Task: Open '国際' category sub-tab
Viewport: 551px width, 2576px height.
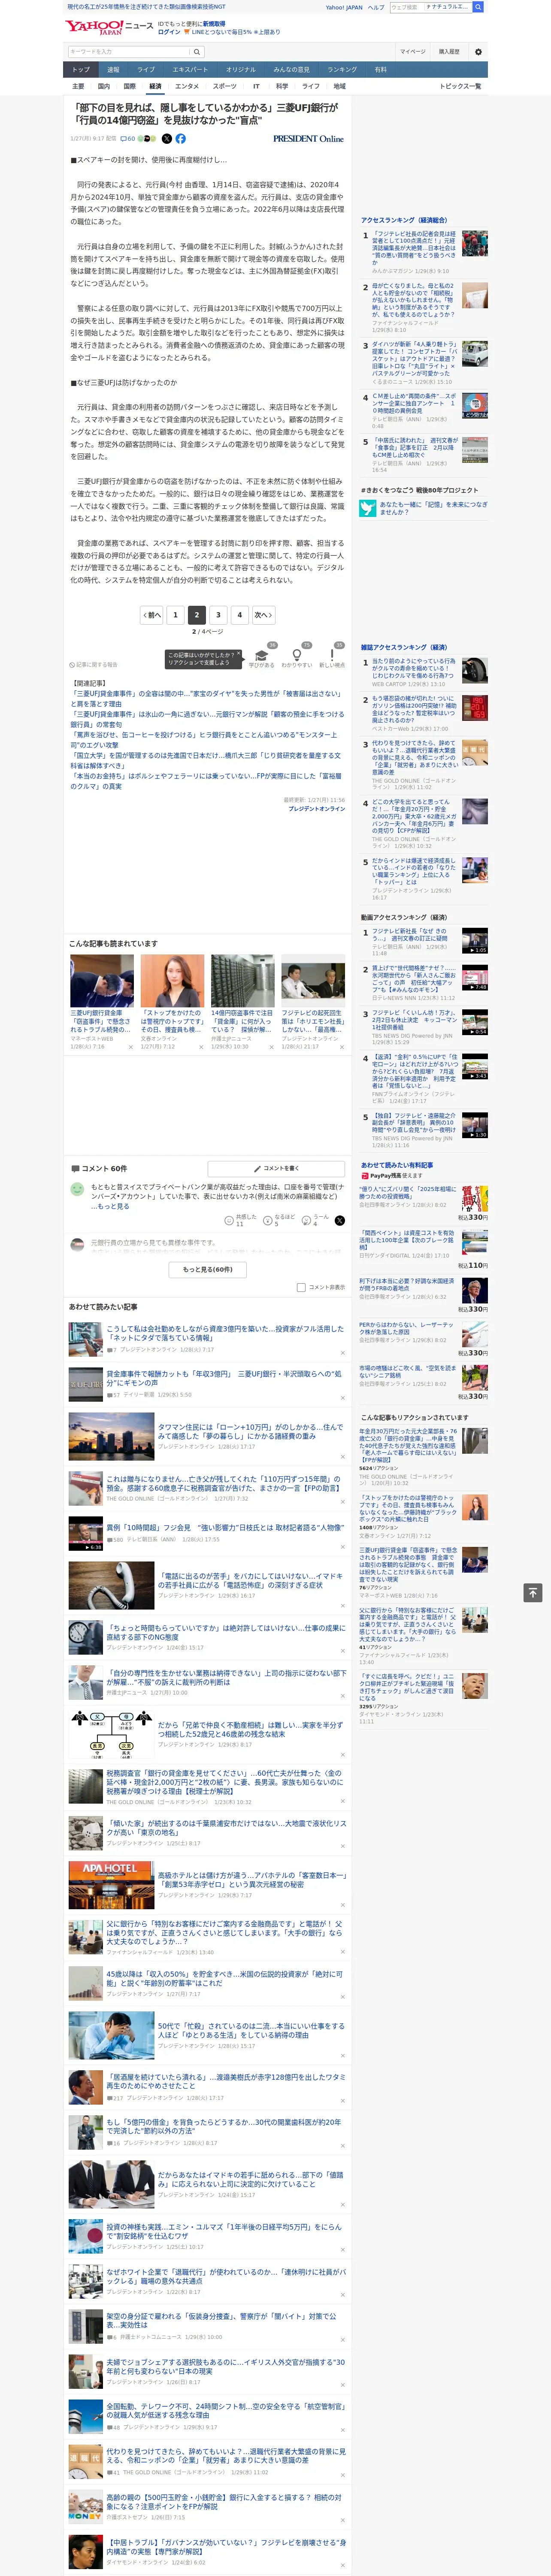Action: tap(129, 86)
